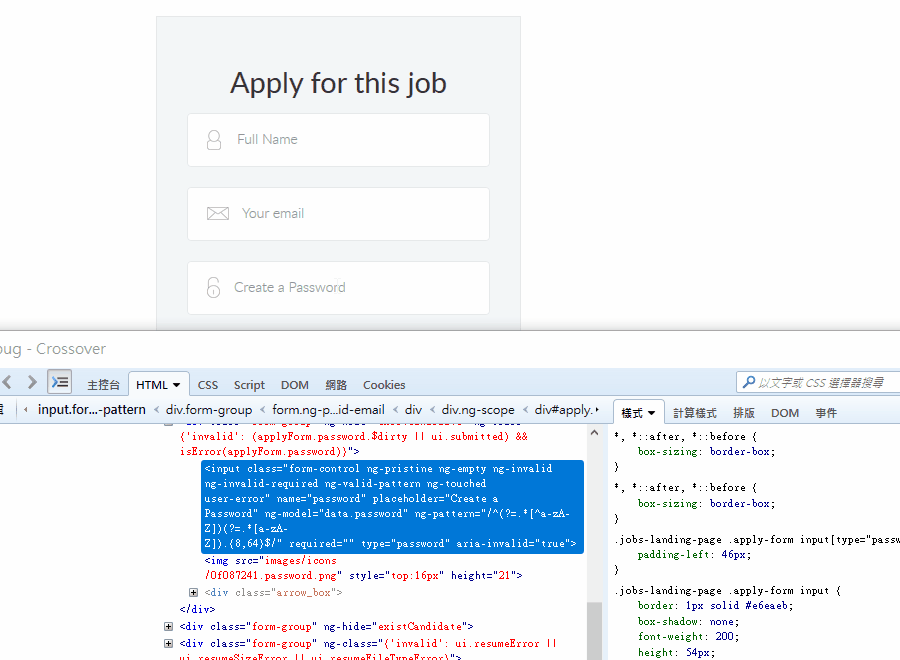Expand the div class arrow_box node
Viewport: 900px width, 660px height.
193,592
